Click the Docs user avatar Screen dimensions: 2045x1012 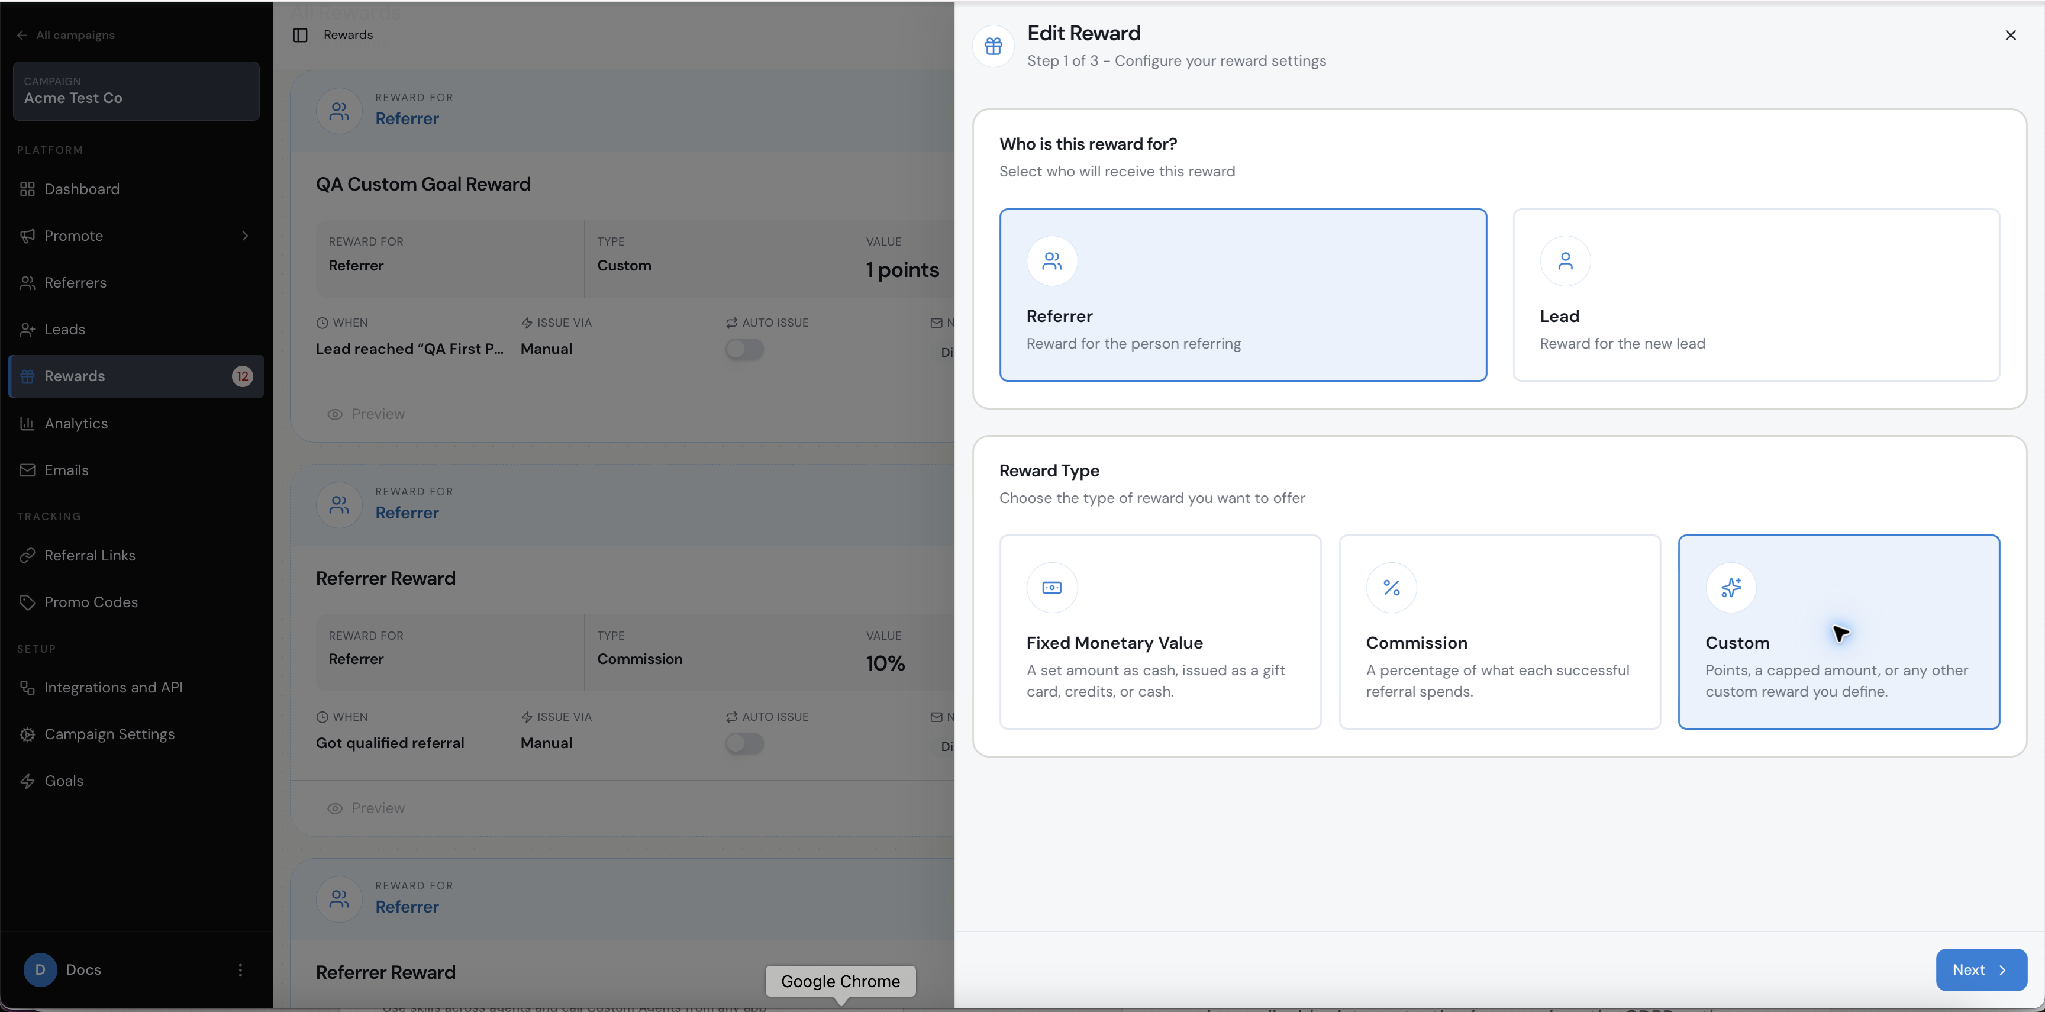tap(40, 970)
